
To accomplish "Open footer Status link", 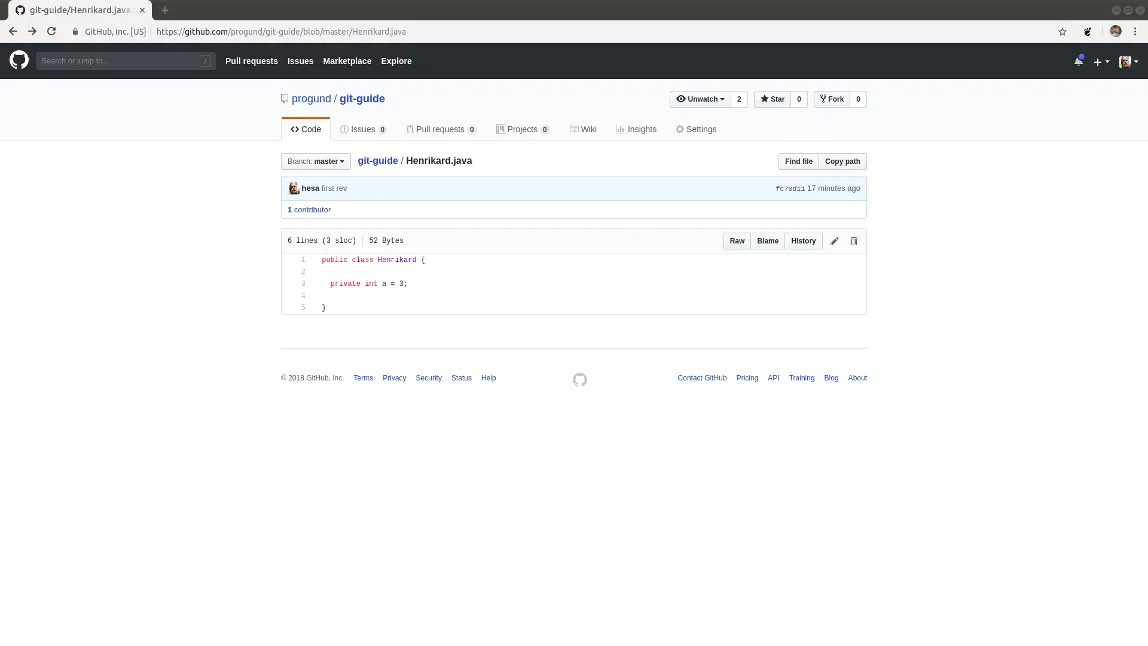I will point(461,378).
